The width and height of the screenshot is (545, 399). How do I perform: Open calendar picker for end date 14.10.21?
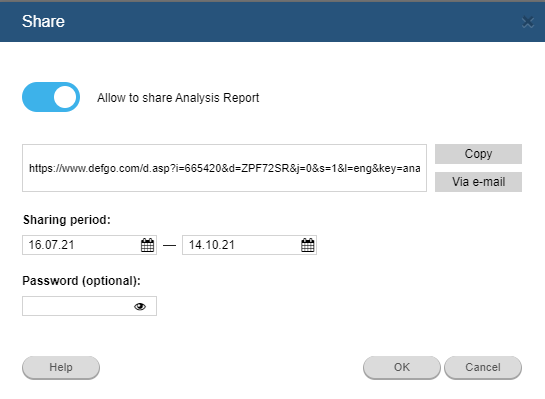click(308, 245)
